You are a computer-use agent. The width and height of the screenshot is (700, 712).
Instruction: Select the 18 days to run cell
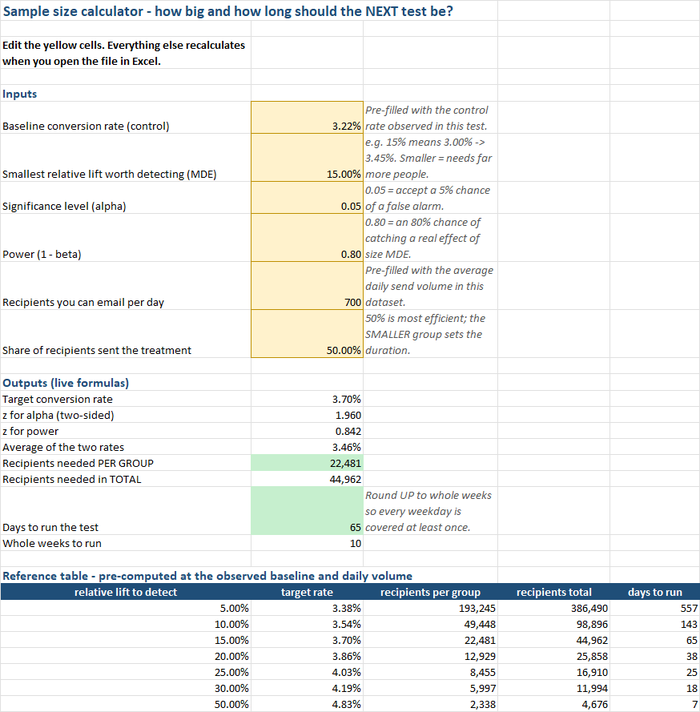(x=655, y=688)
